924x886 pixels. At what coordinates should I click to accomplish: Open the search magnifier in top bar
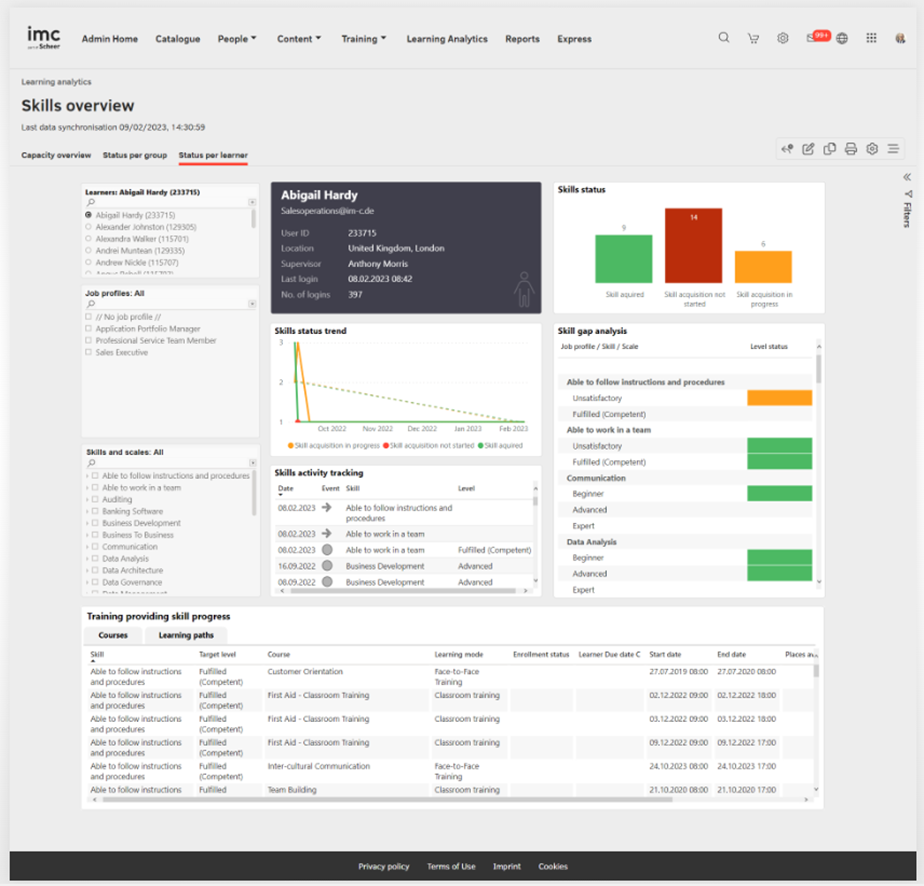click(724, 38)
